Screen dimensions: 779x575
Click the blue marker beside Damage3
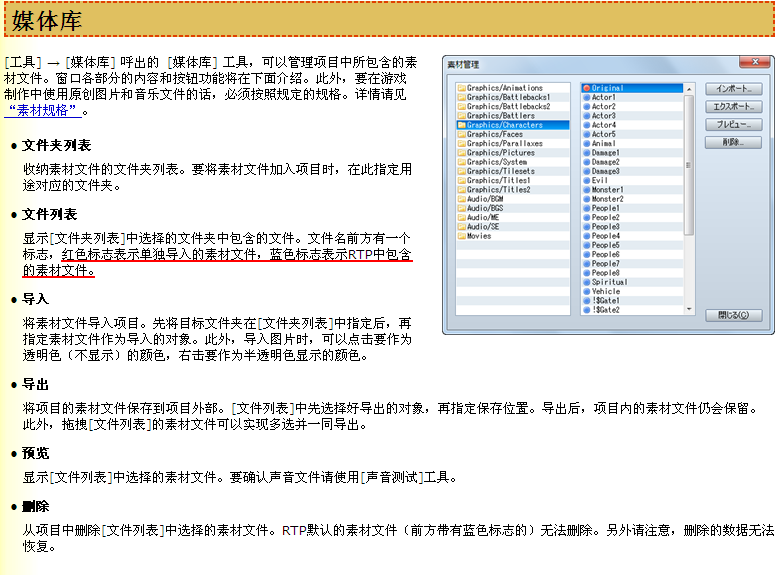(x=586, y=171)
